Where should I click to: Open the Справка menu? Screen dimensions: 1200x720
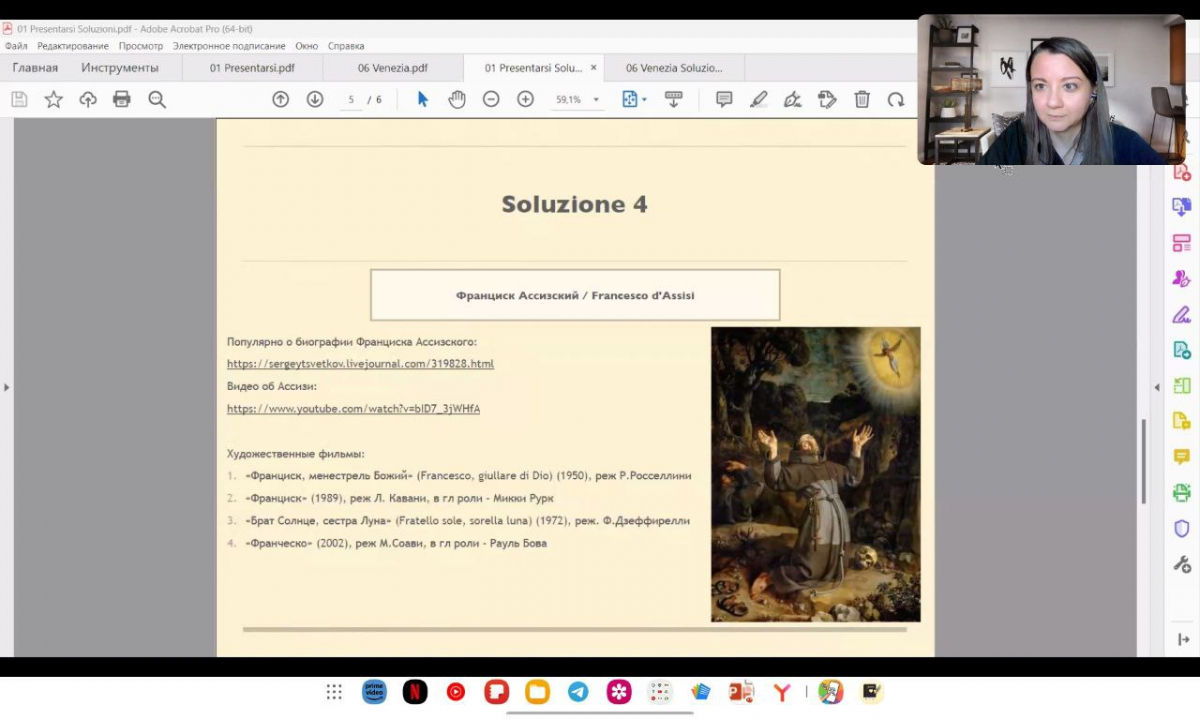(x=346, y=46)
